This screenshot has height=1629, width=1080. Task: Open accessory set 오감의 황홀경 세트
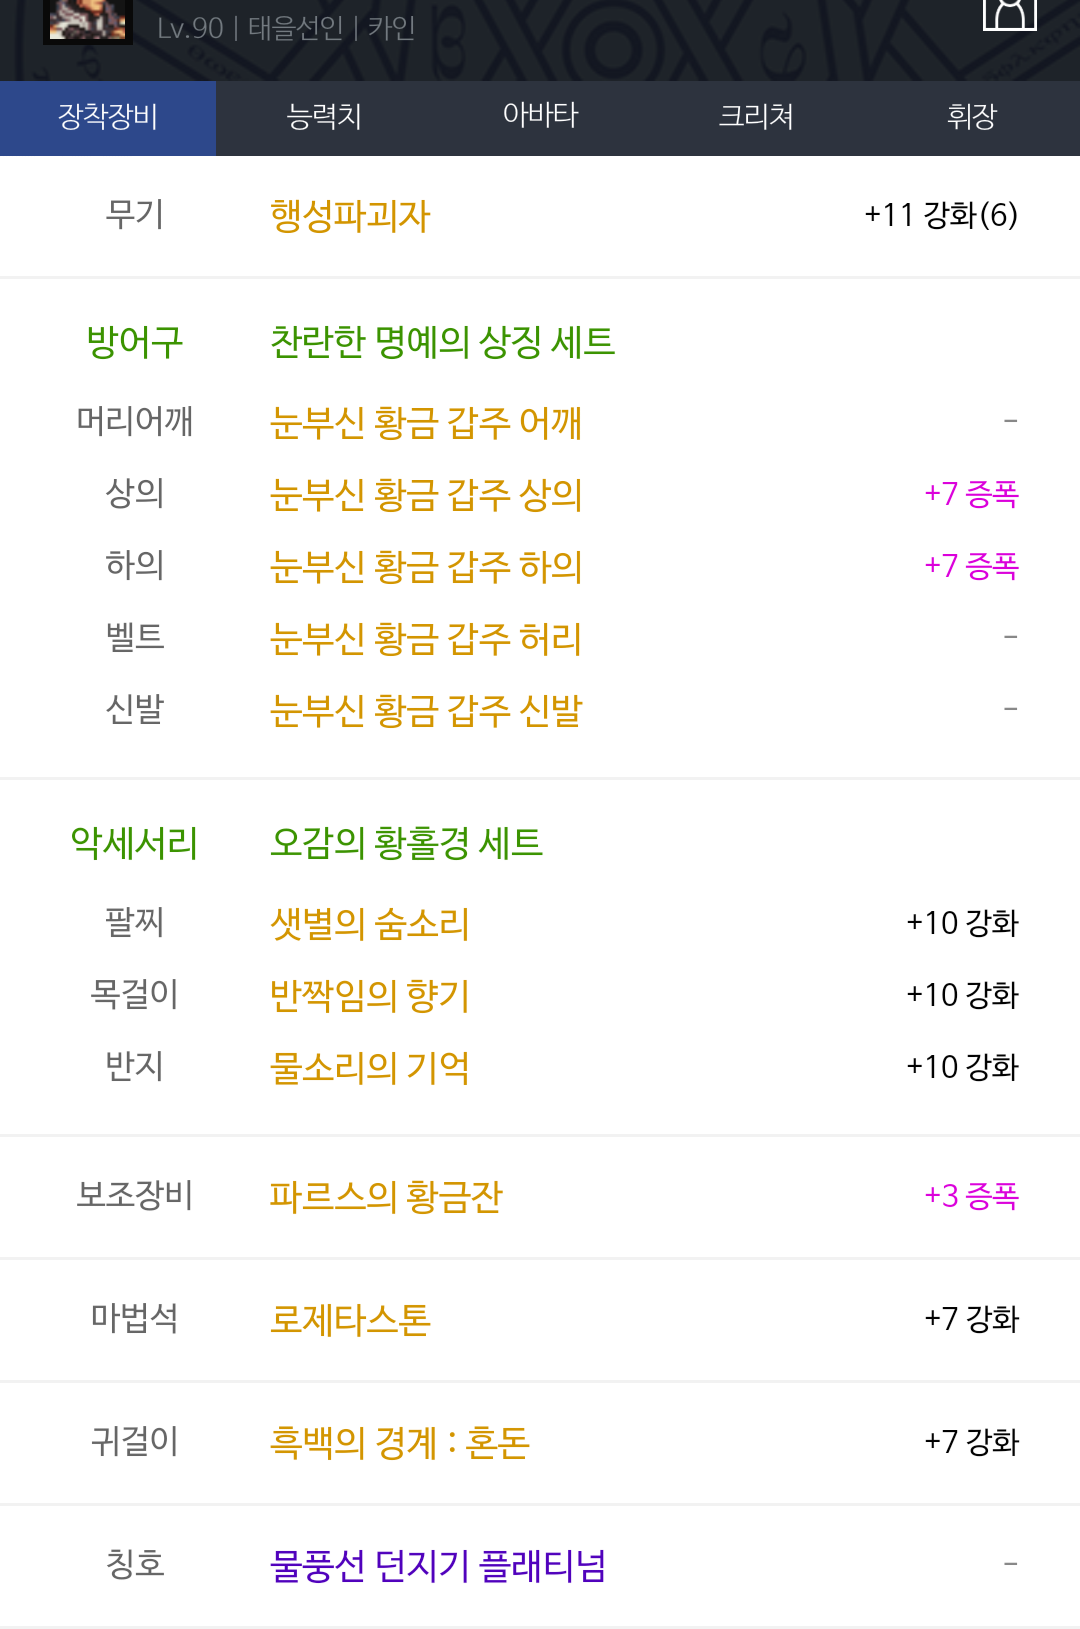pyautogui.click(x=406, y=843)
